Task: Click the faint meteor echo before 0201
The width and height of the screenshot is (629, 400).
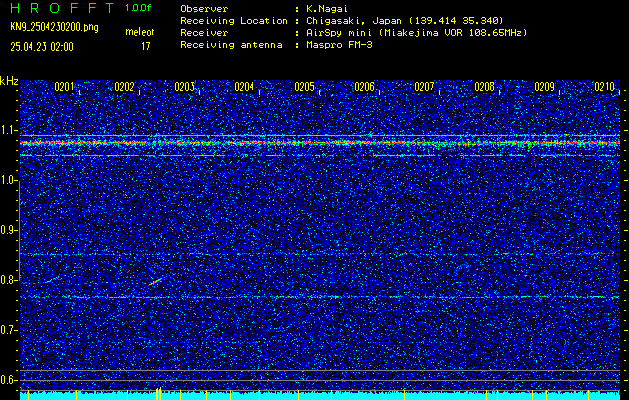Action: 52,280
